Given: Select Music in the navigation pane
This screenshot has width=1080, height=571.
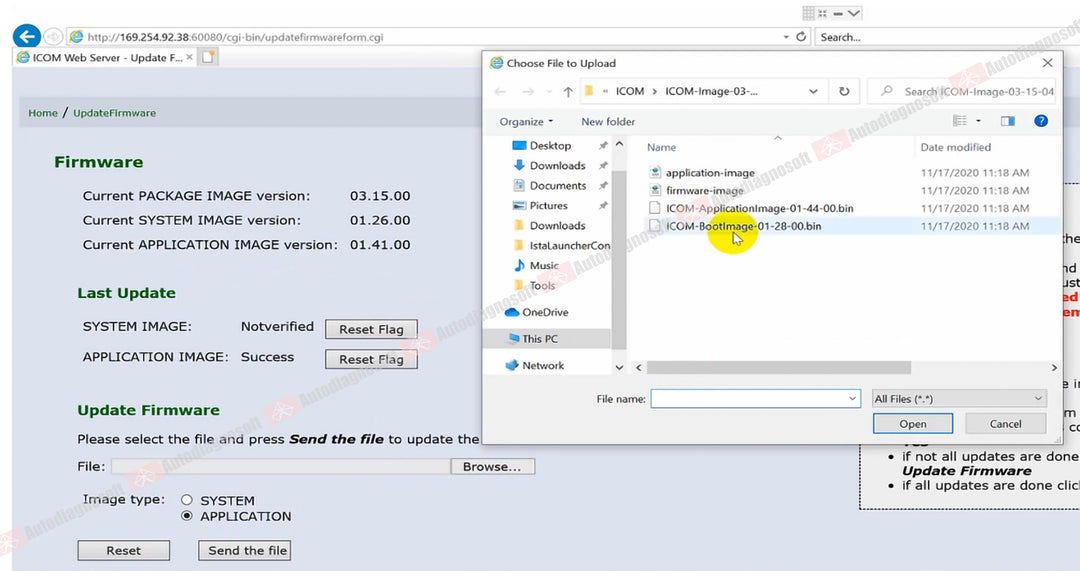Looking at the screenshot, I should click(x=544, y=265).
